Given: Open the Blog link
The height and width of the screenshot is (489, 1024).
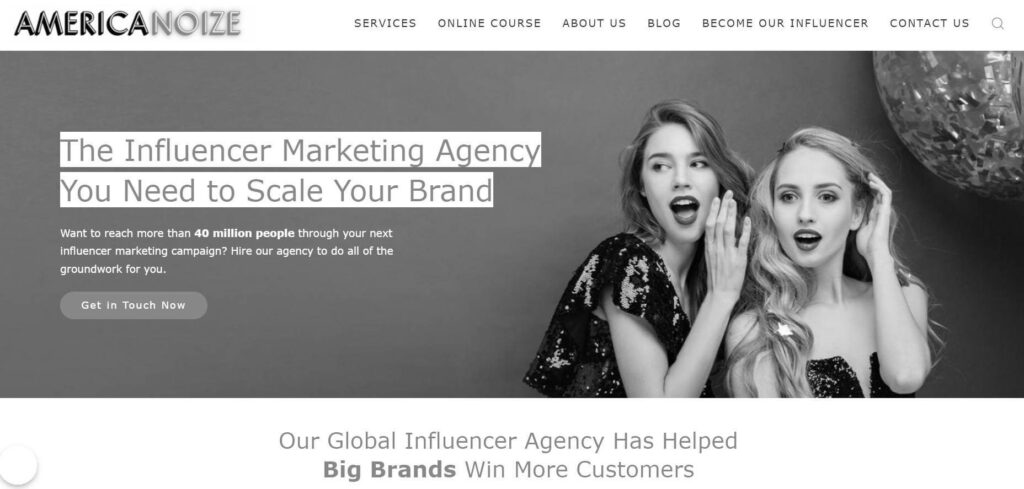Looking at the screenshot, I should (x=664, y=24).
